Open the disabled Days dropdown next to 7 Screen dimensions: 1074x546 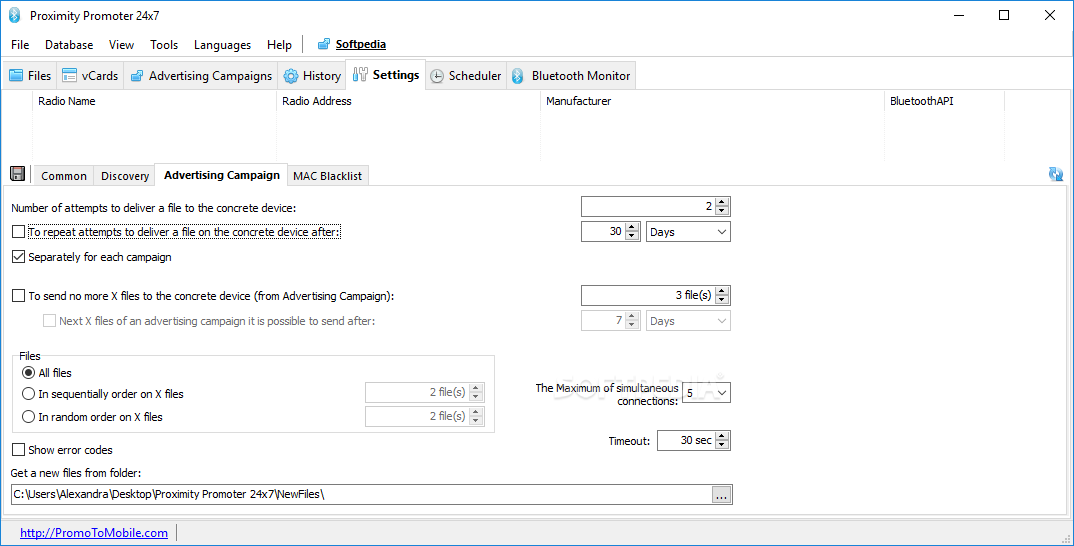[688, 321]
